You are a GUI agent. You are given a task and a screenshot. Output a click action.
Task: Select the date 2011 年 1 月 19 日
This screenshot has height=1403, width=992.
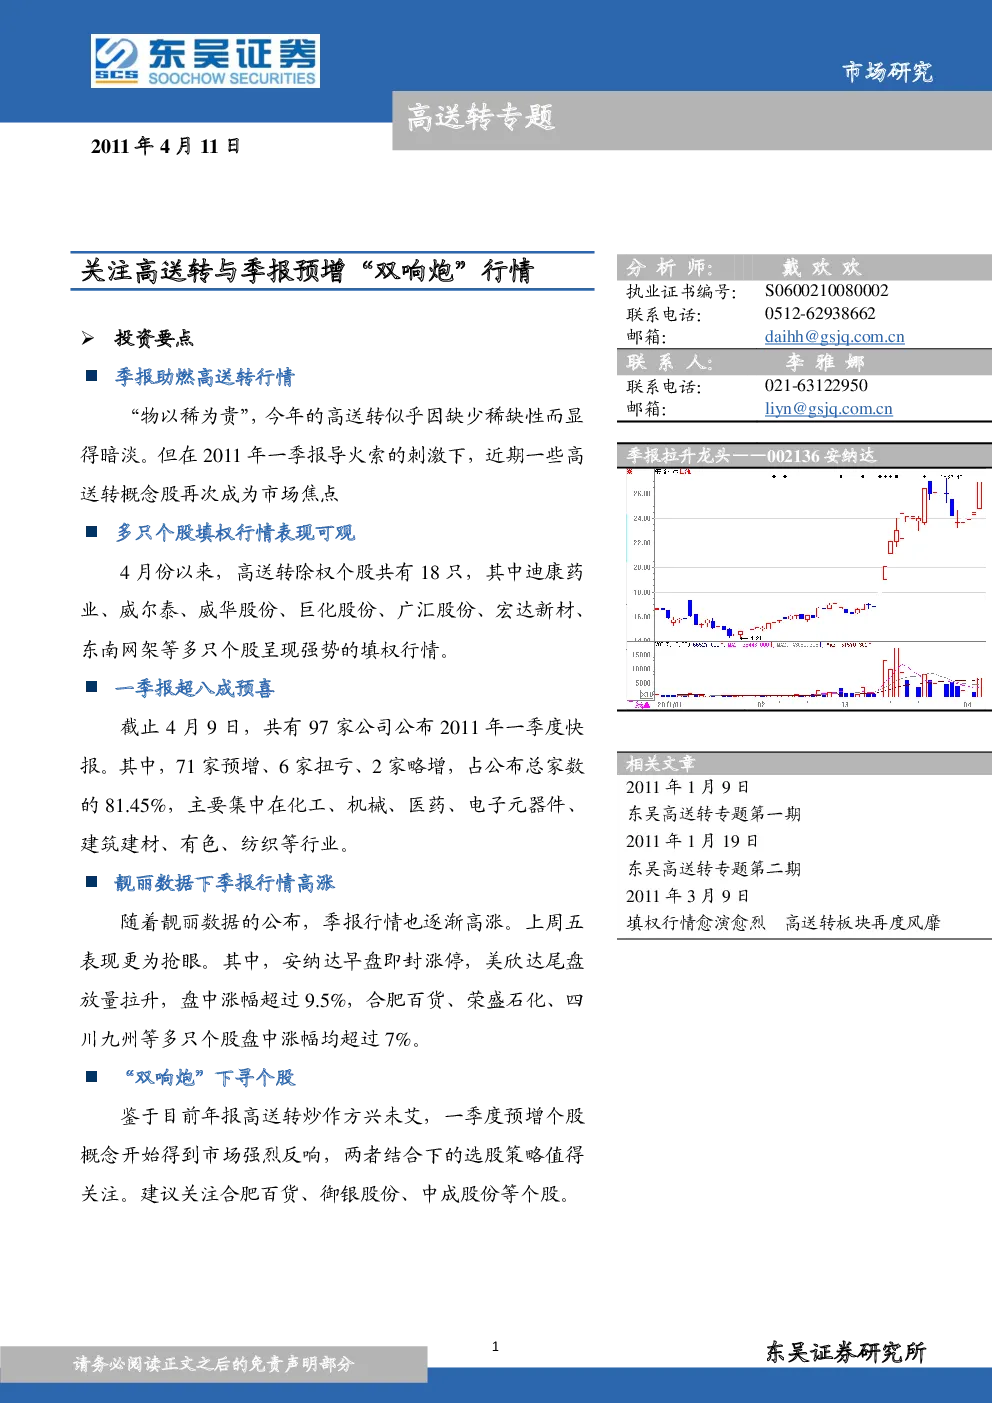(x=692, y=842)
